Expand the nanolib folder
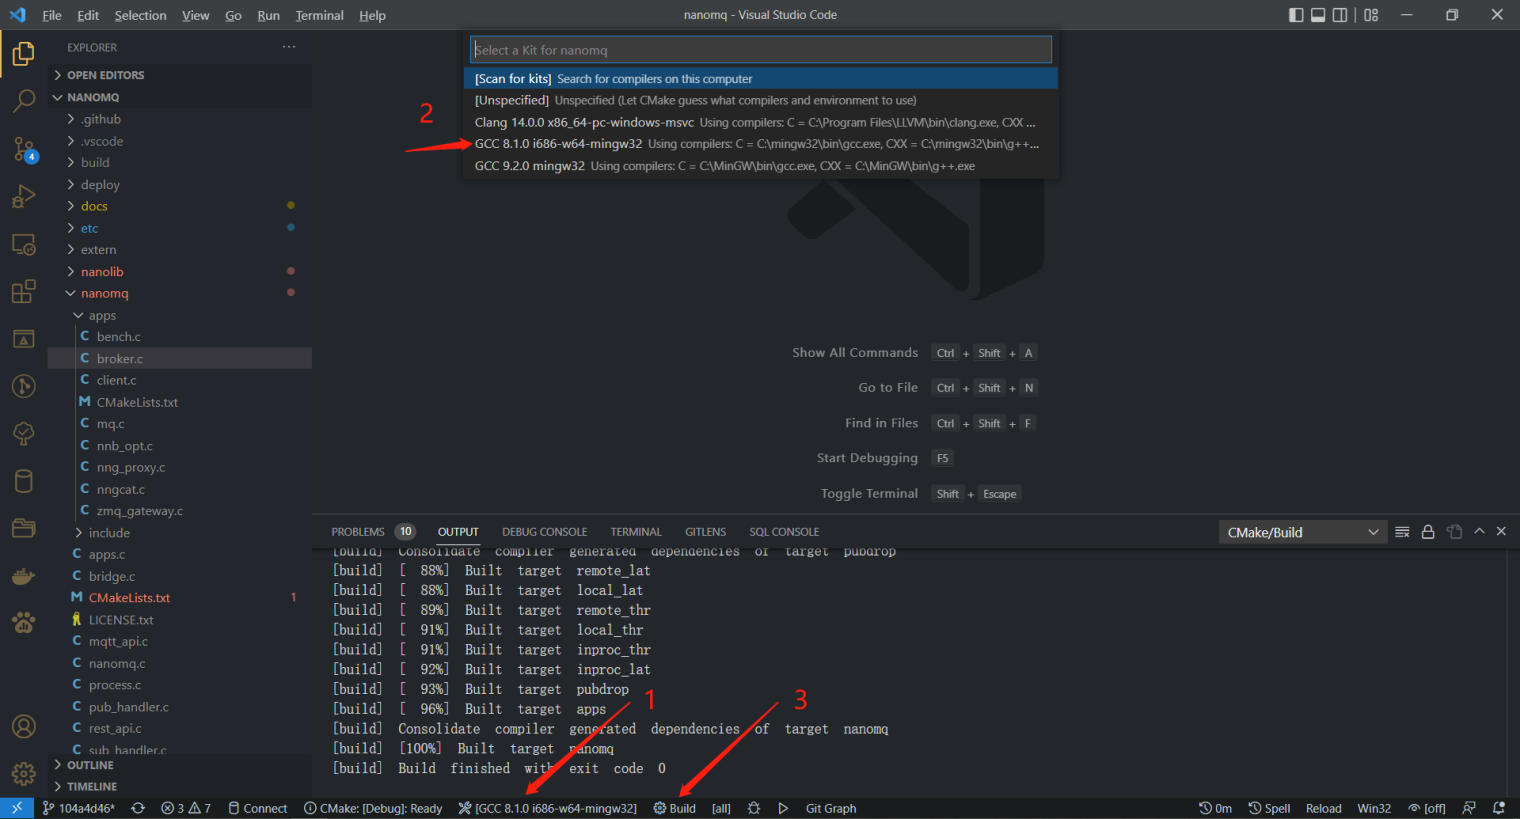 (x=180, y=272)
